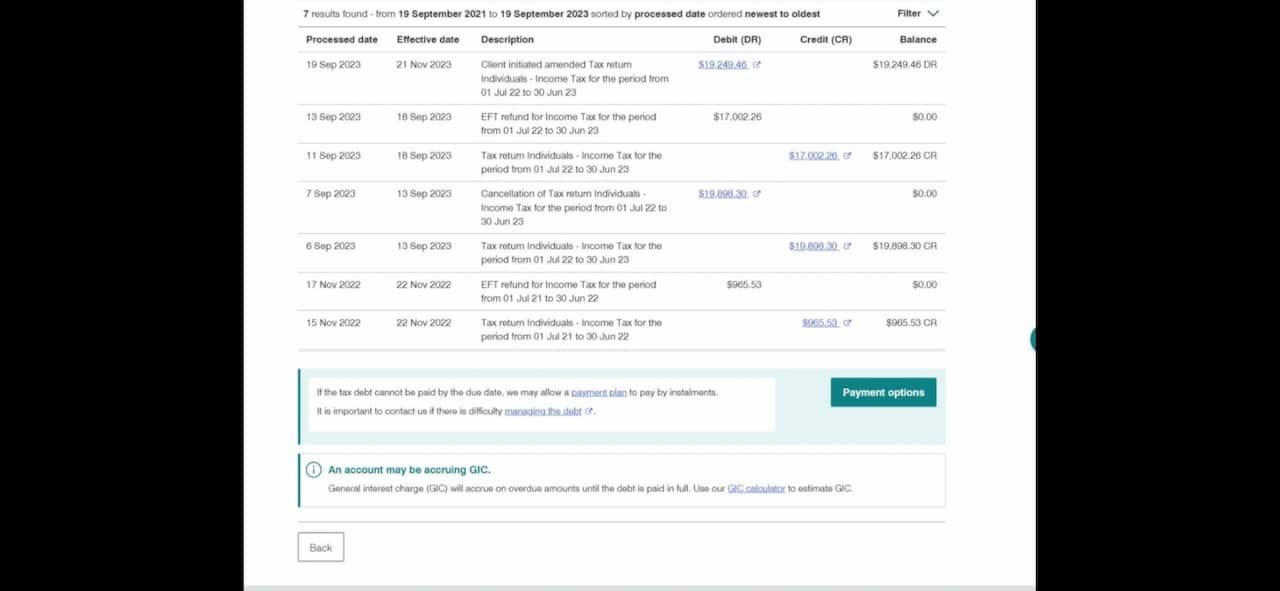Open the 'managing the debt' link
Image resolution: width=1280 pixels, height=591 pixels.
coord(543,412)
